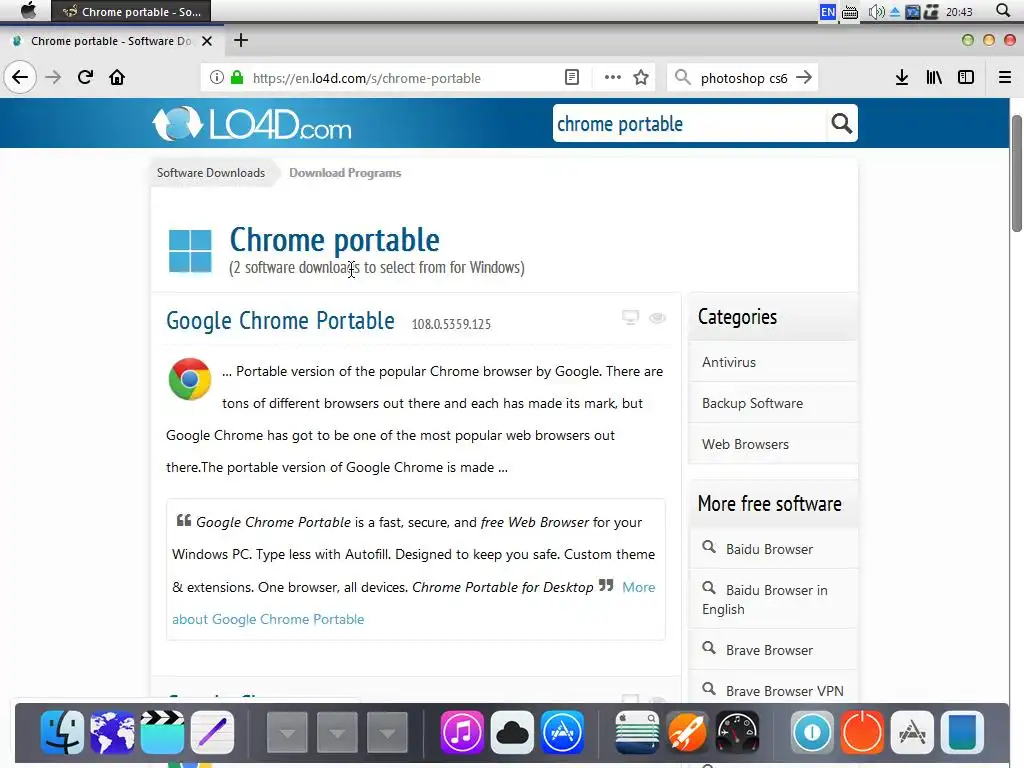Open page actions three-dot menu

tap(612, 78)
